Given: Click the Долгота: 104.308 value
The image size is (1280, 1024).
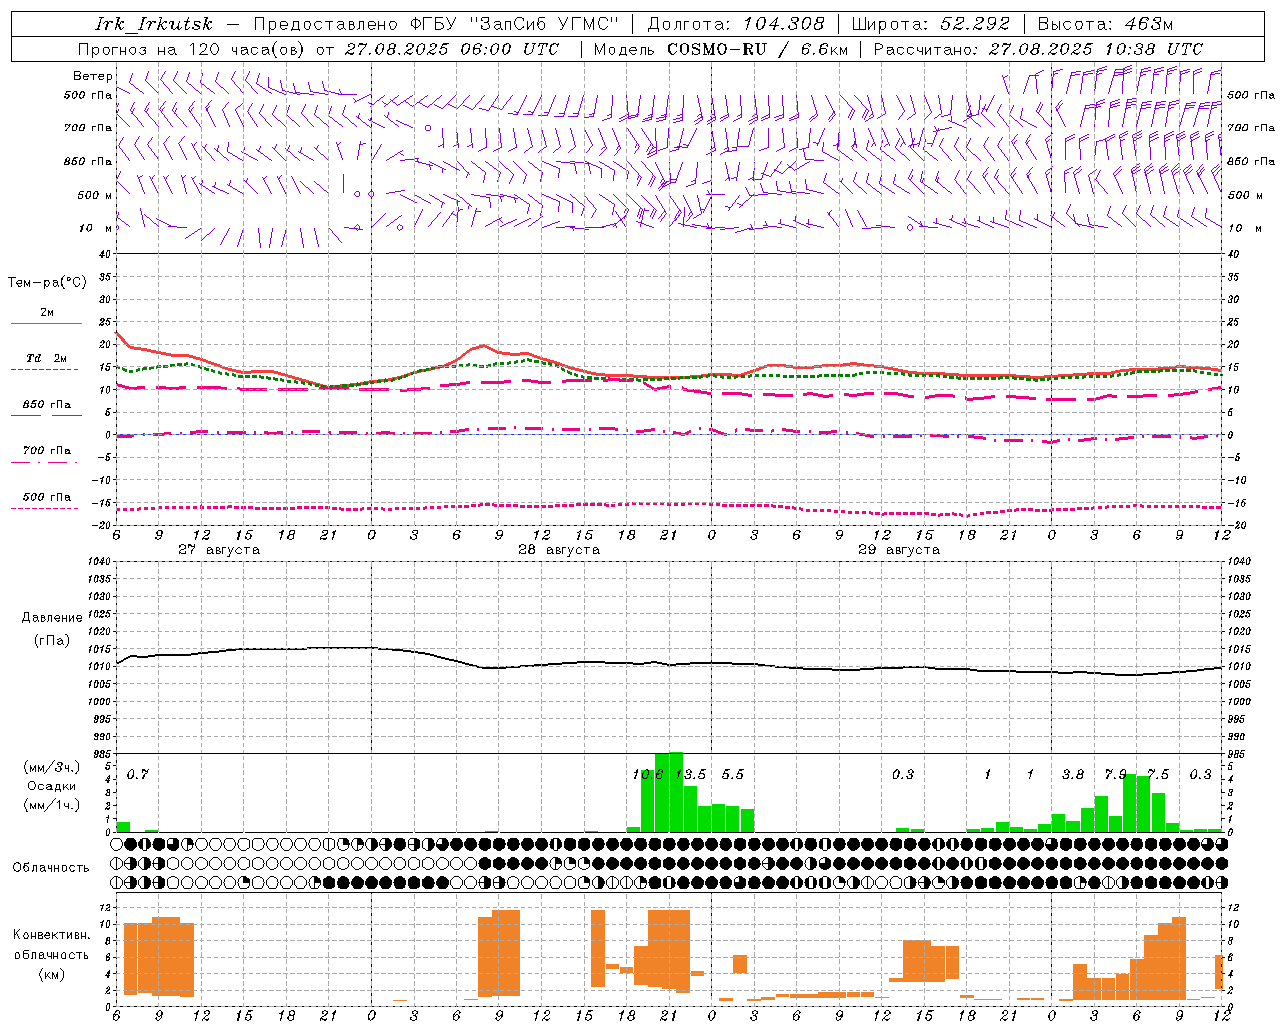Looking at the screenshot, I should click(x=736, y=24).
